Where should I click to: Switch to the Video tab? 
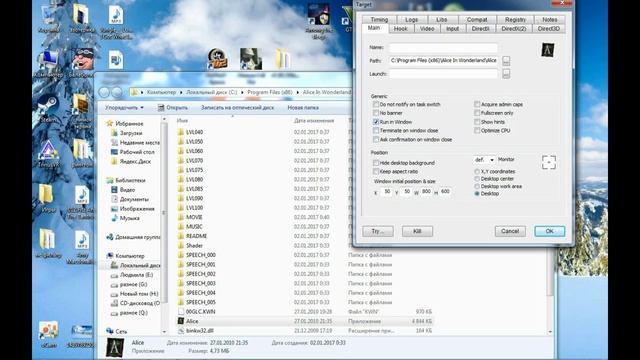click(427, 29)
